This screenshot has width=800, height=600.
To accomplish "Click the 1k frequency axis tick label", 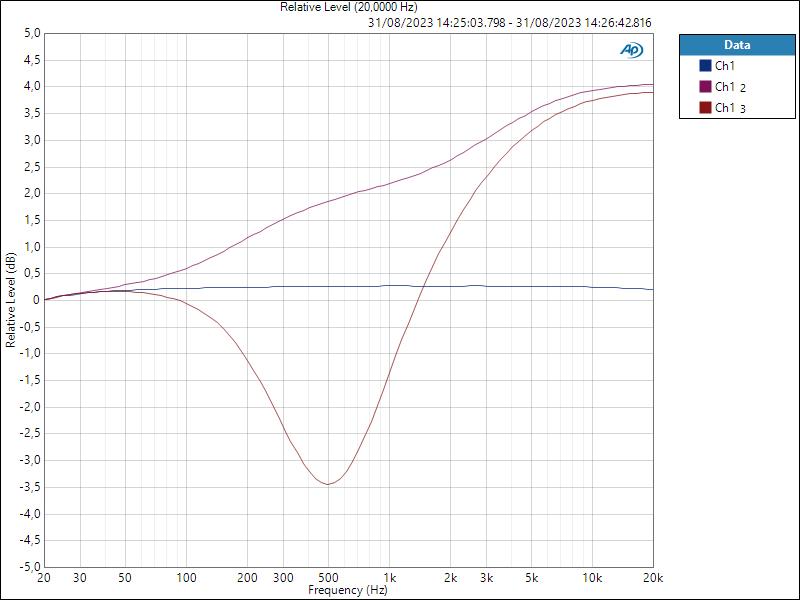I will (389, 578).
